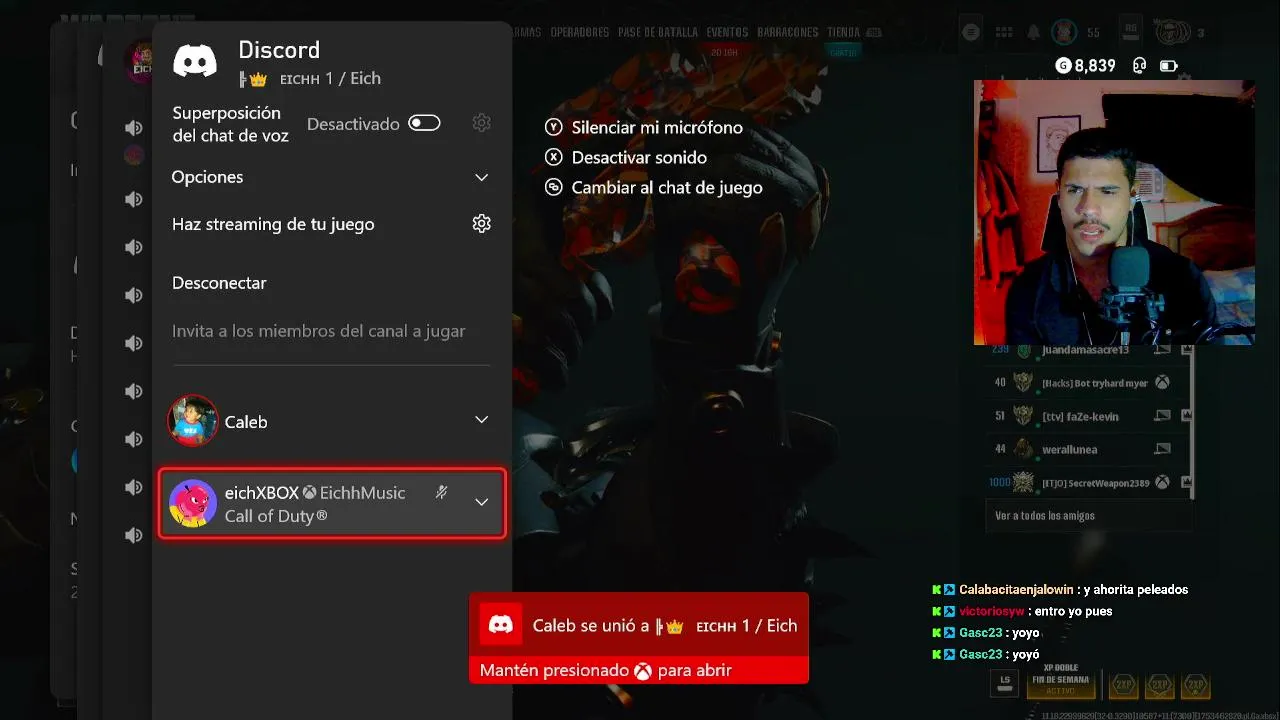Click the platform icon on faZe-kevin row
1280x720 pixels.
coord(1162,415)
